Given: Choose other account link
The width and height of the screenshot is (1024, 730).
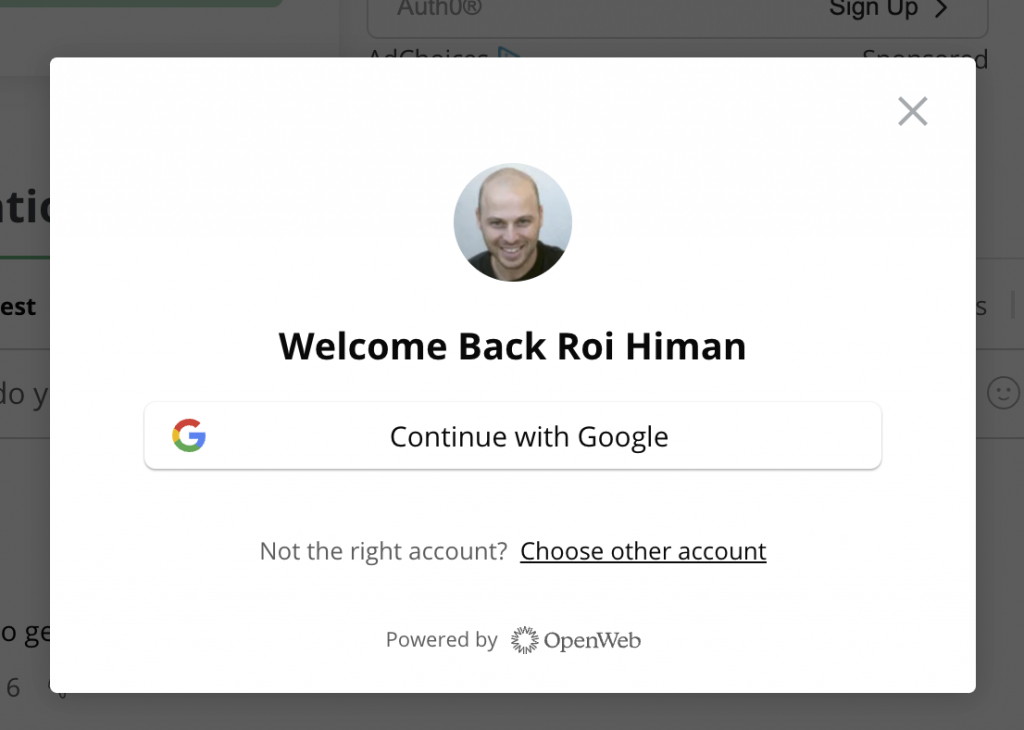Looking at the screenshot, I should tap(643, 551).
